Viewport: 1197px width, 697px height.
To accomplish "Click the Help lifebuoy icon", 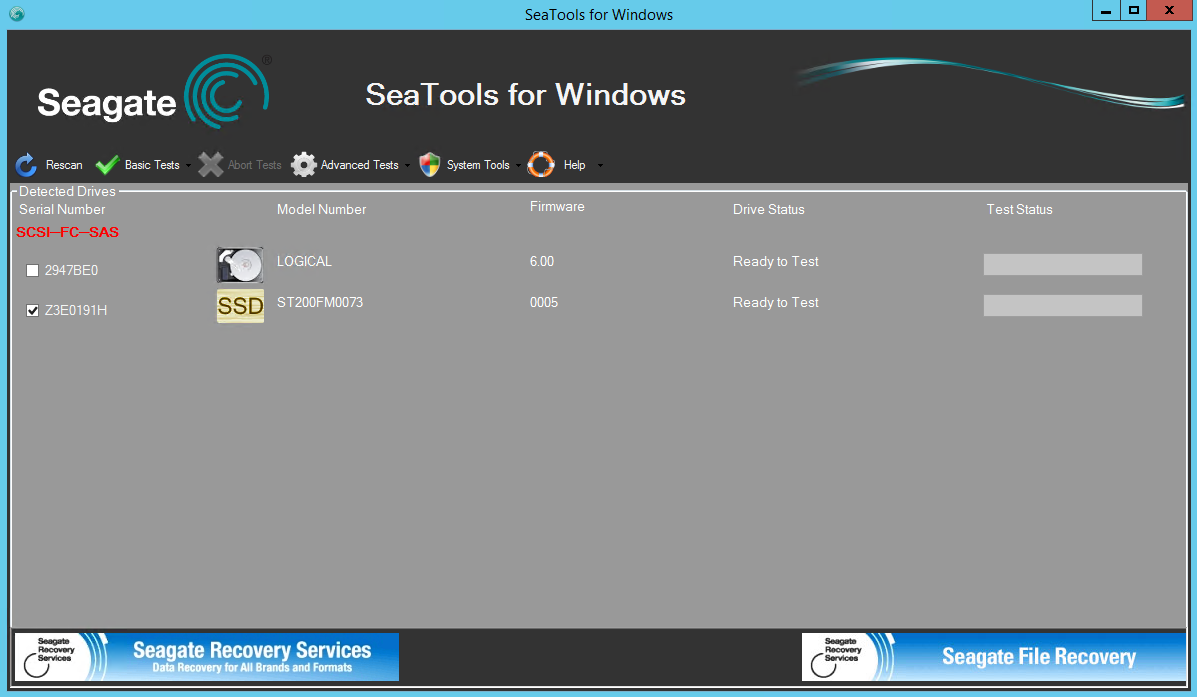I will (x=540, y=165).
